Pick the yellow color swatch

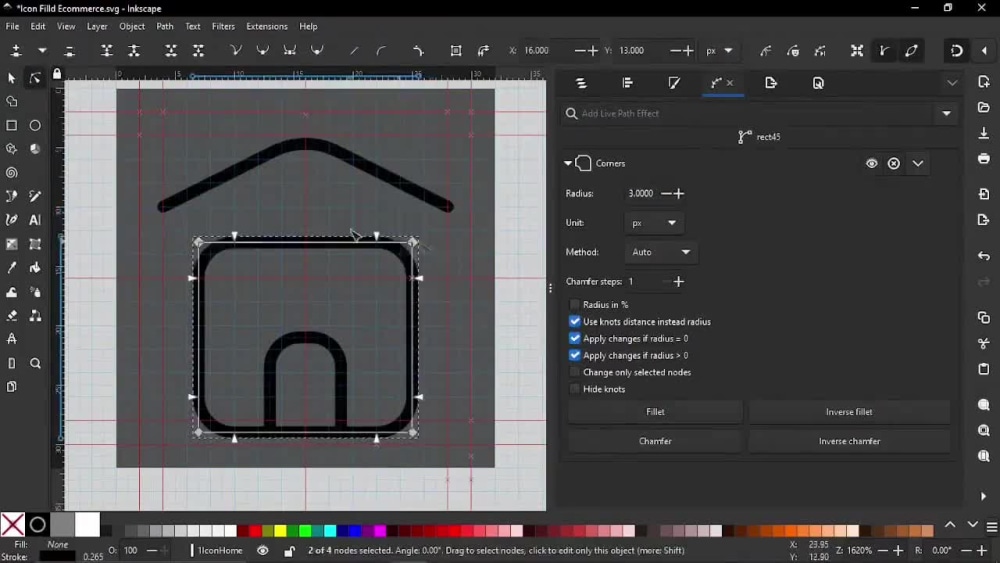280,530
